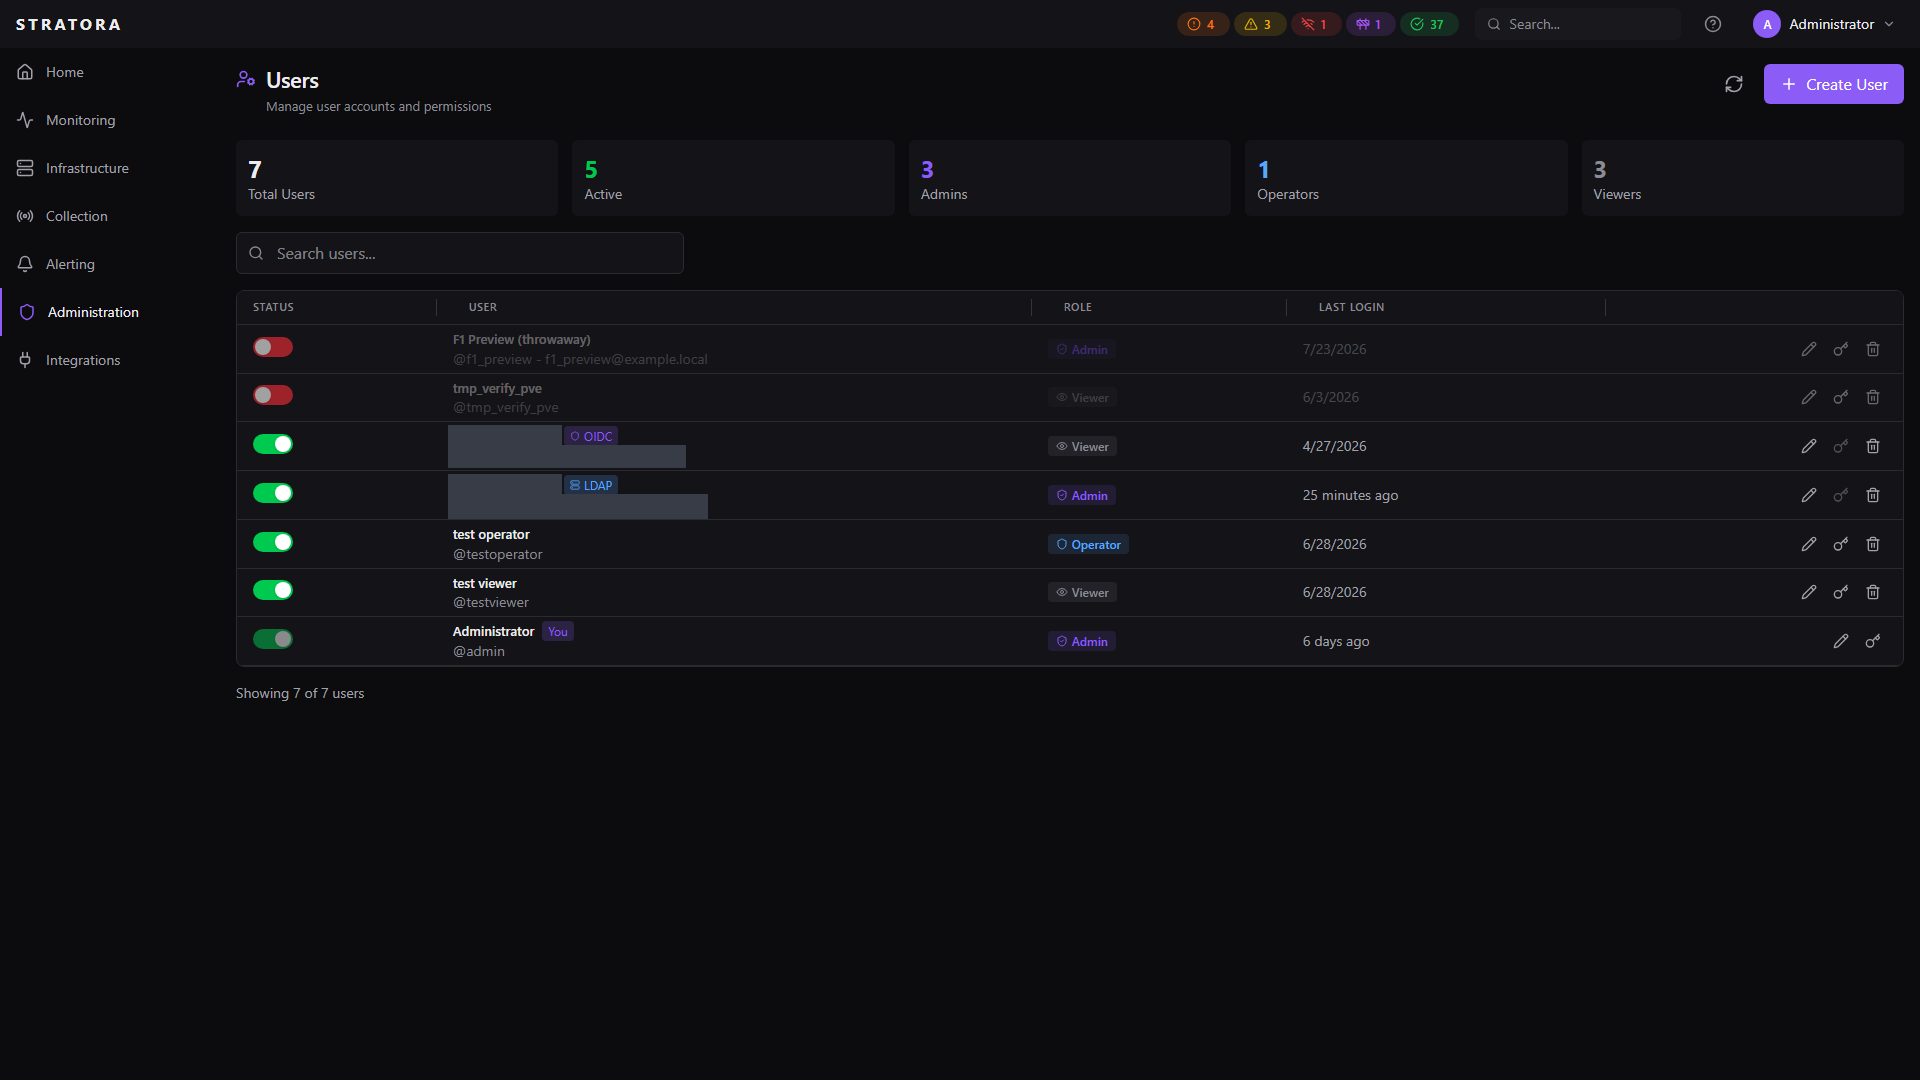Viewport: 1920px width, 1080px height.
Task: Click the Viewers stat card
Action: (1742, 178)
